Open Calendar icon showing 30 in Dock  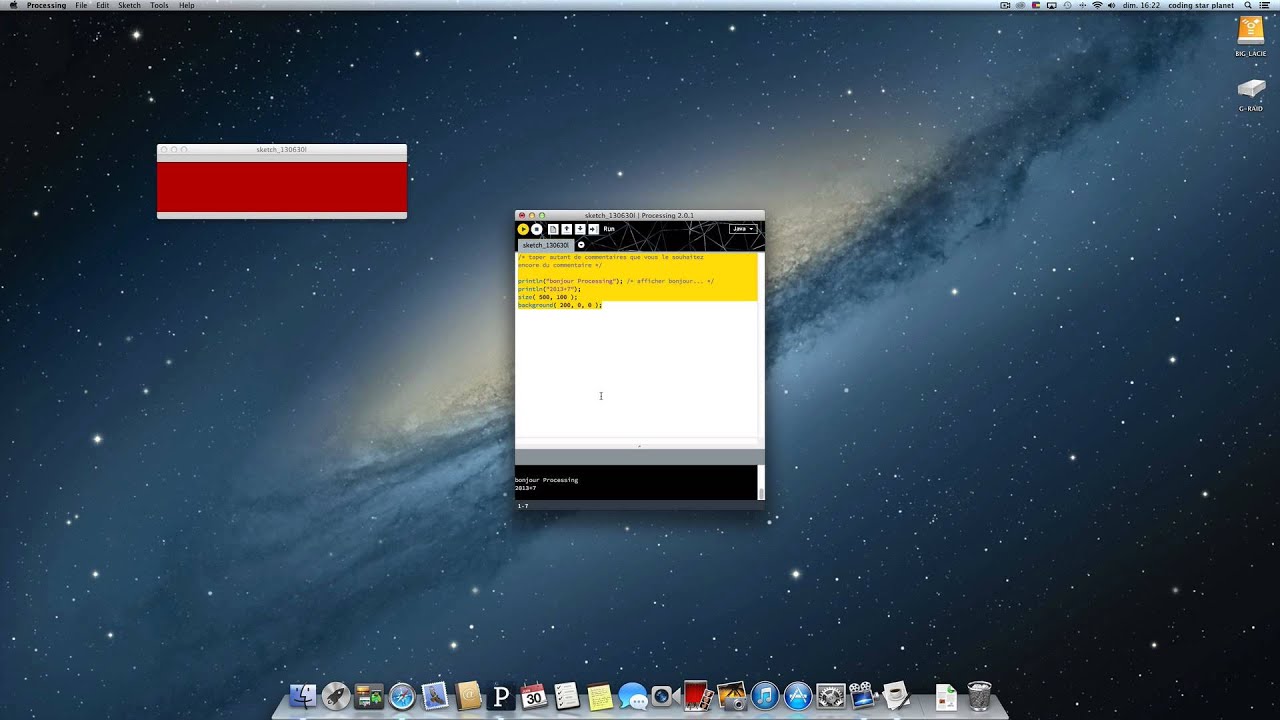(534, 696)
